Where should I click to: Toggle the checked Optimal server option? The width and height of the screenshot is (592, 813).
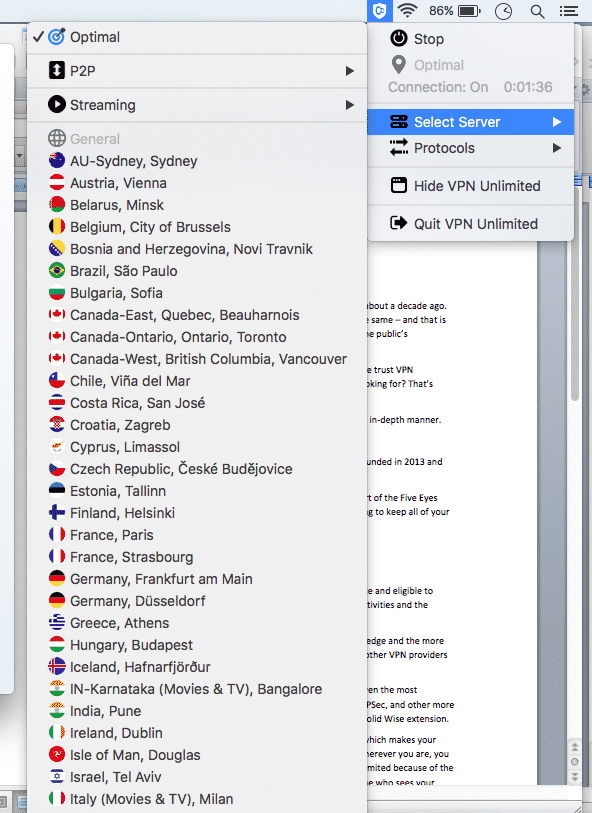coord(197,37)
